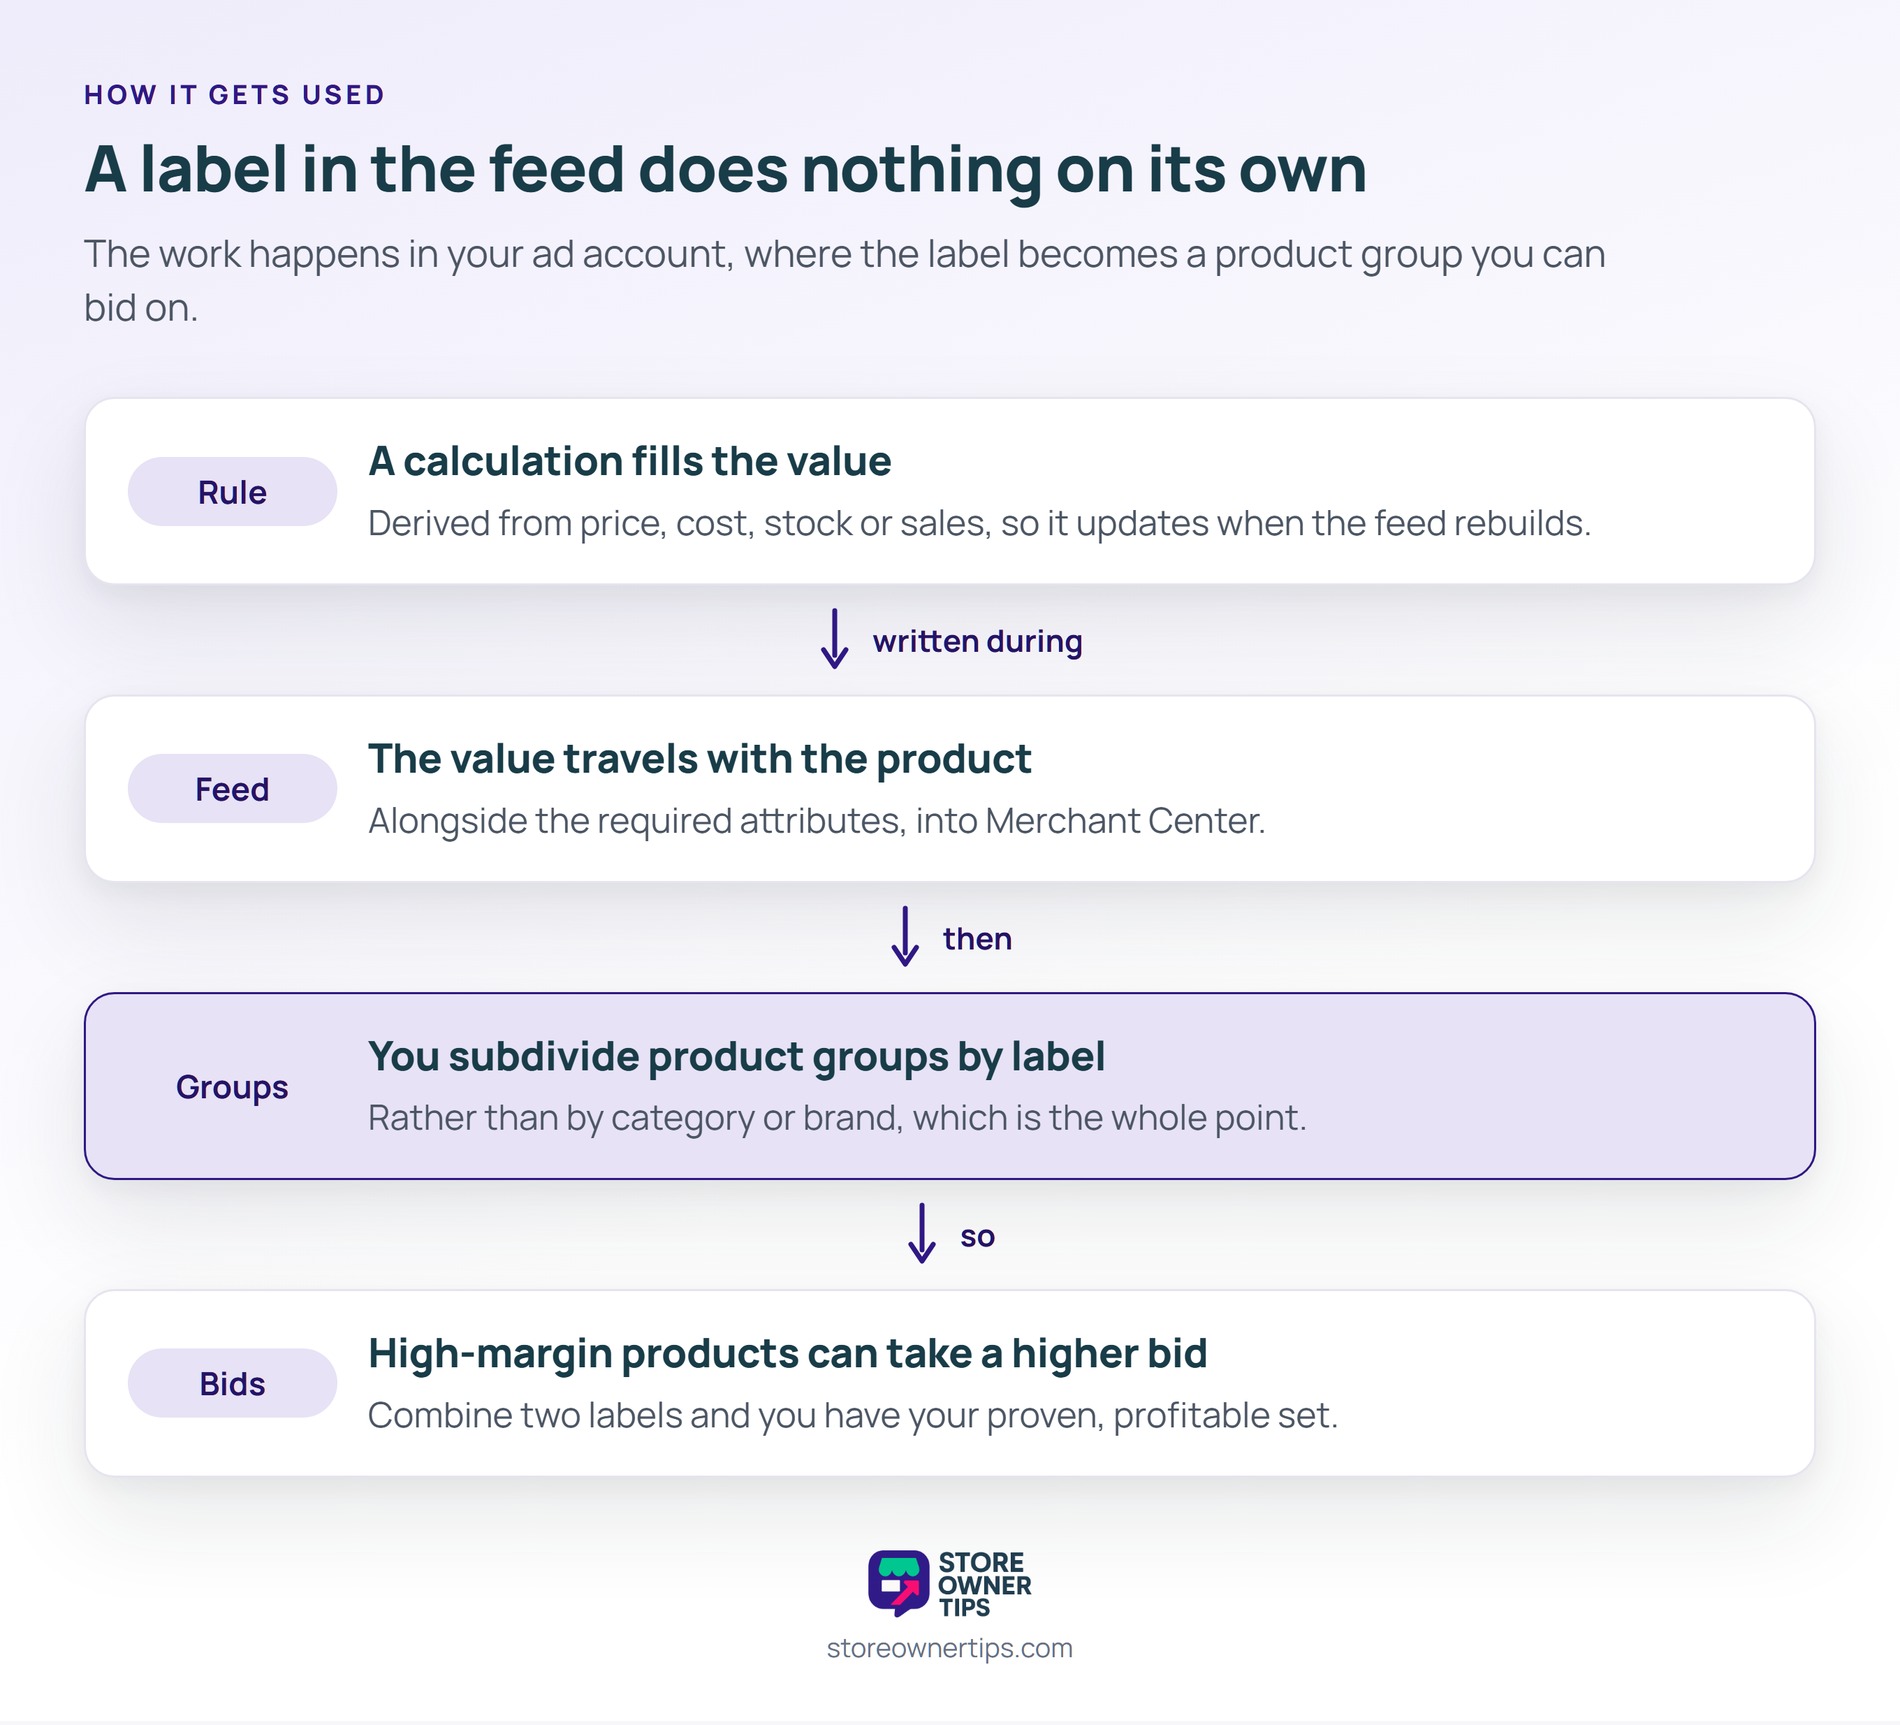The height and width of the screenshot is (1725, 1900).
Task: Click text 'Derived from price, cost, stock or sales'
Action: 680,523
